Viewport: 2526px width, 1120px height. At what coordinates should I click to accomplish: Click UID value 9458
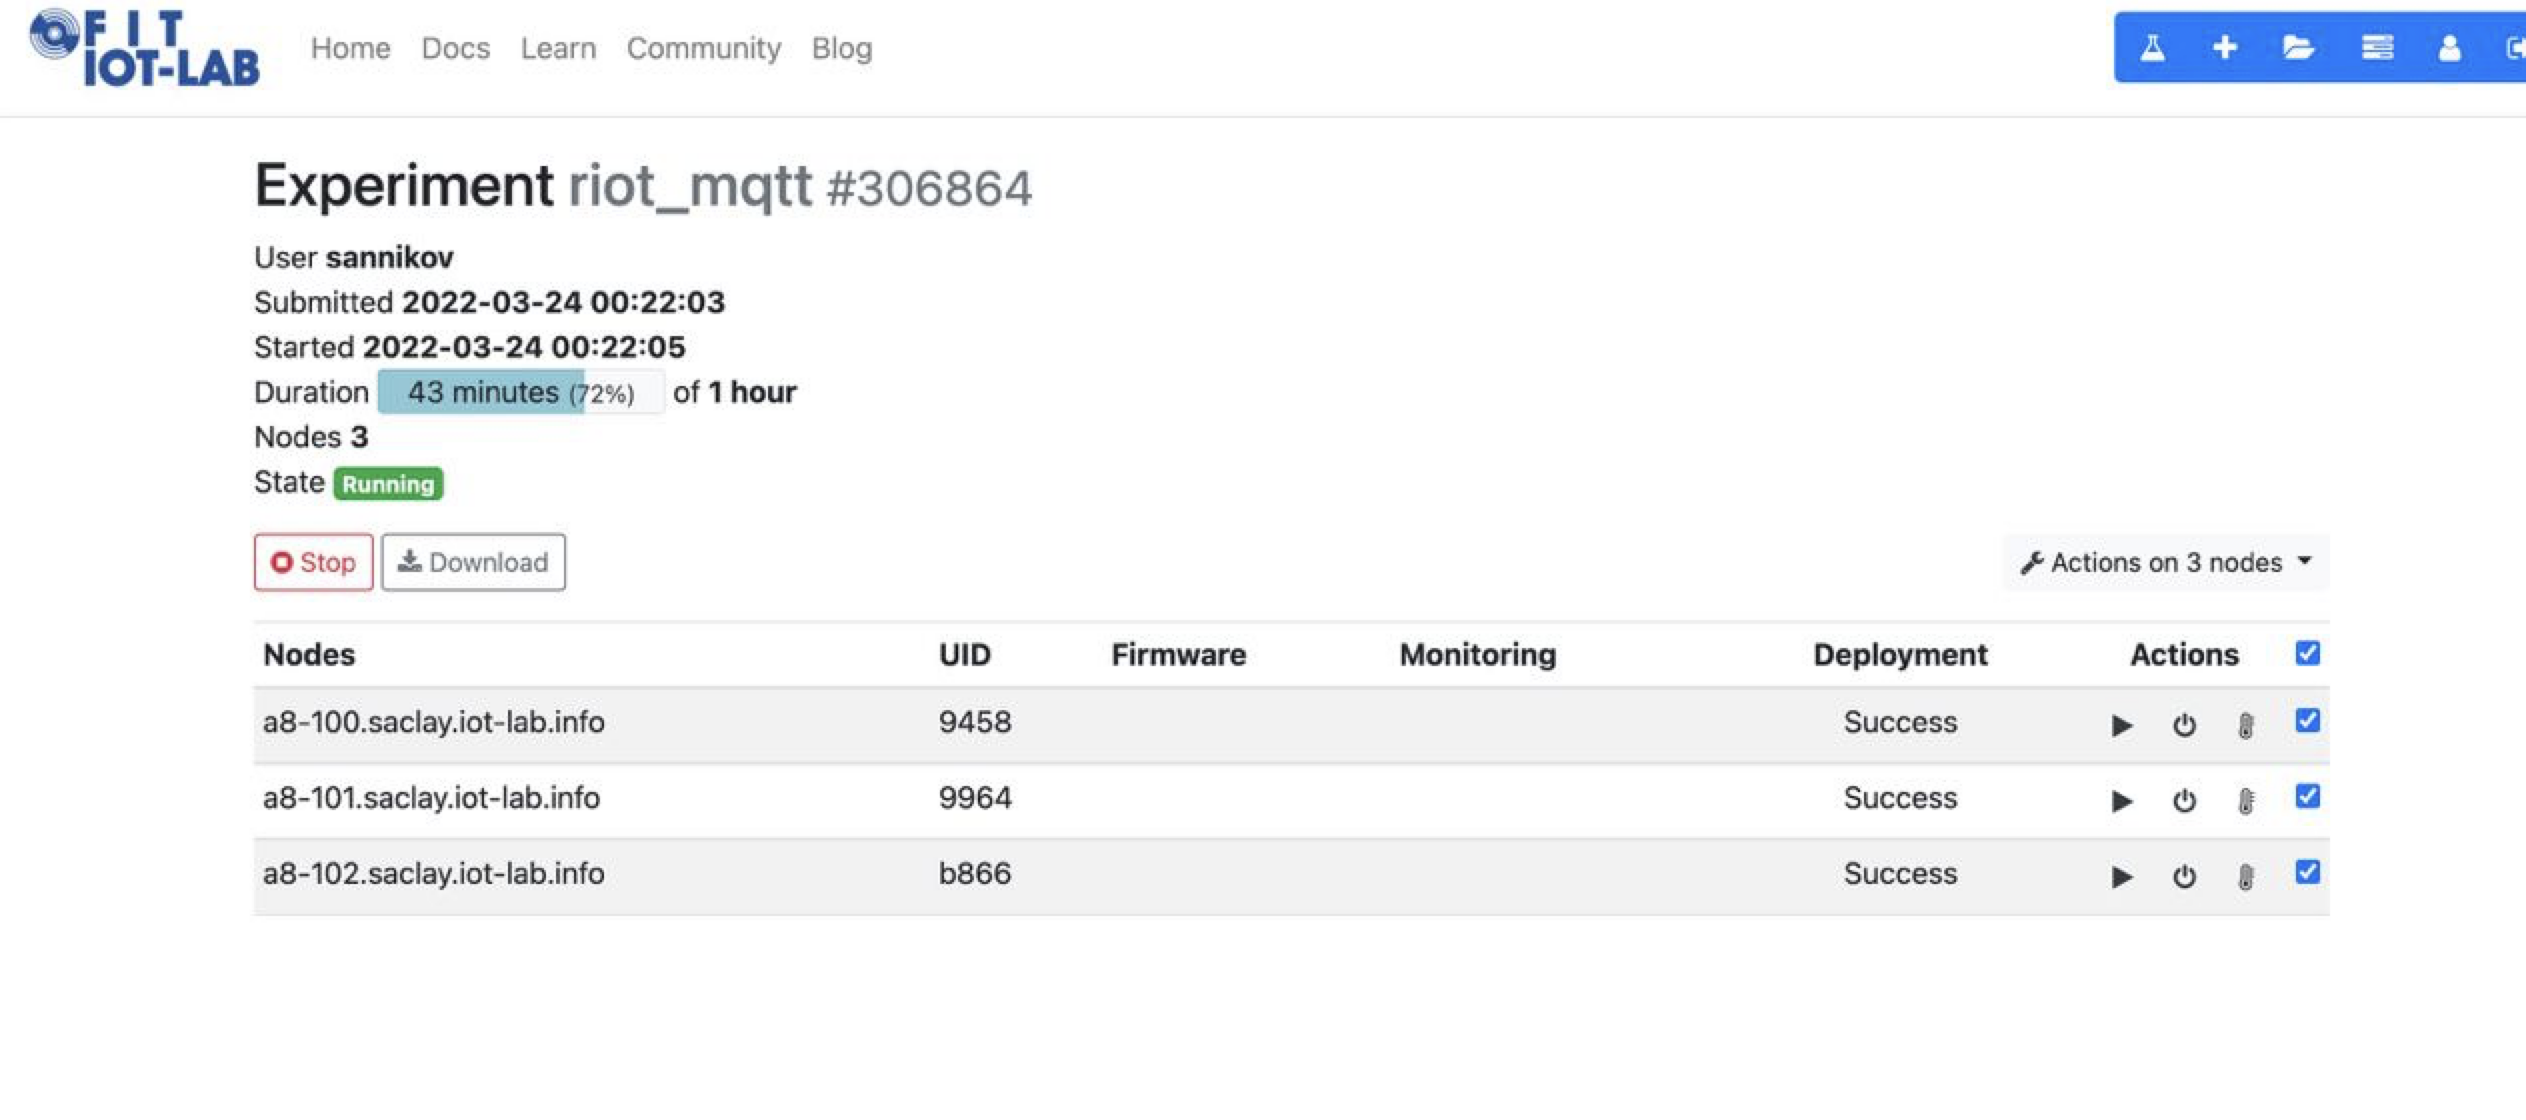tap(975, 722)
